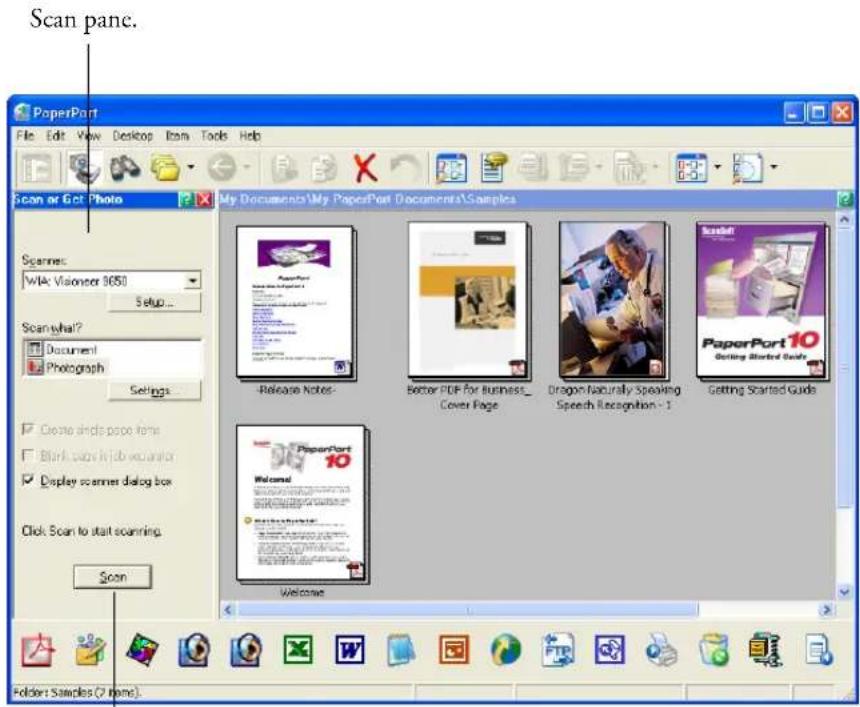Select the Welcome document thumbnail
Image resolution: width=860 pixels, height=707 pixels.
coord(301,503)
